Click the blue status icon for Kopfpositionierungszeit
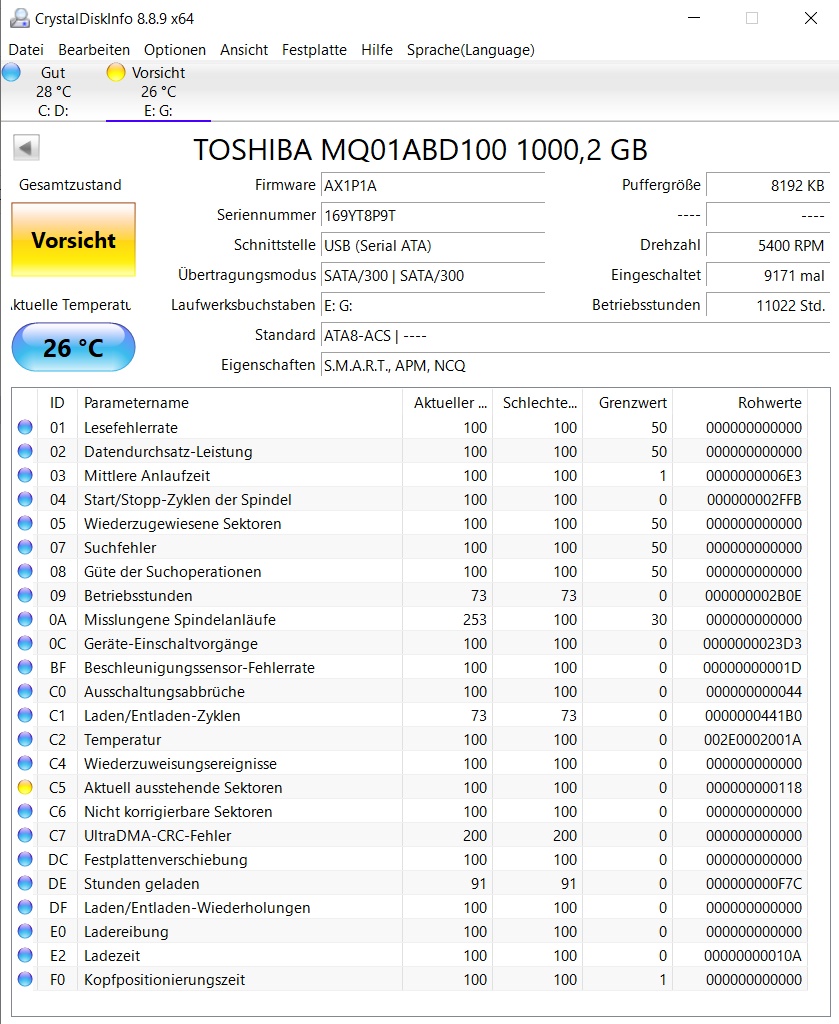The image size is (839, 1024). [25, 980]
